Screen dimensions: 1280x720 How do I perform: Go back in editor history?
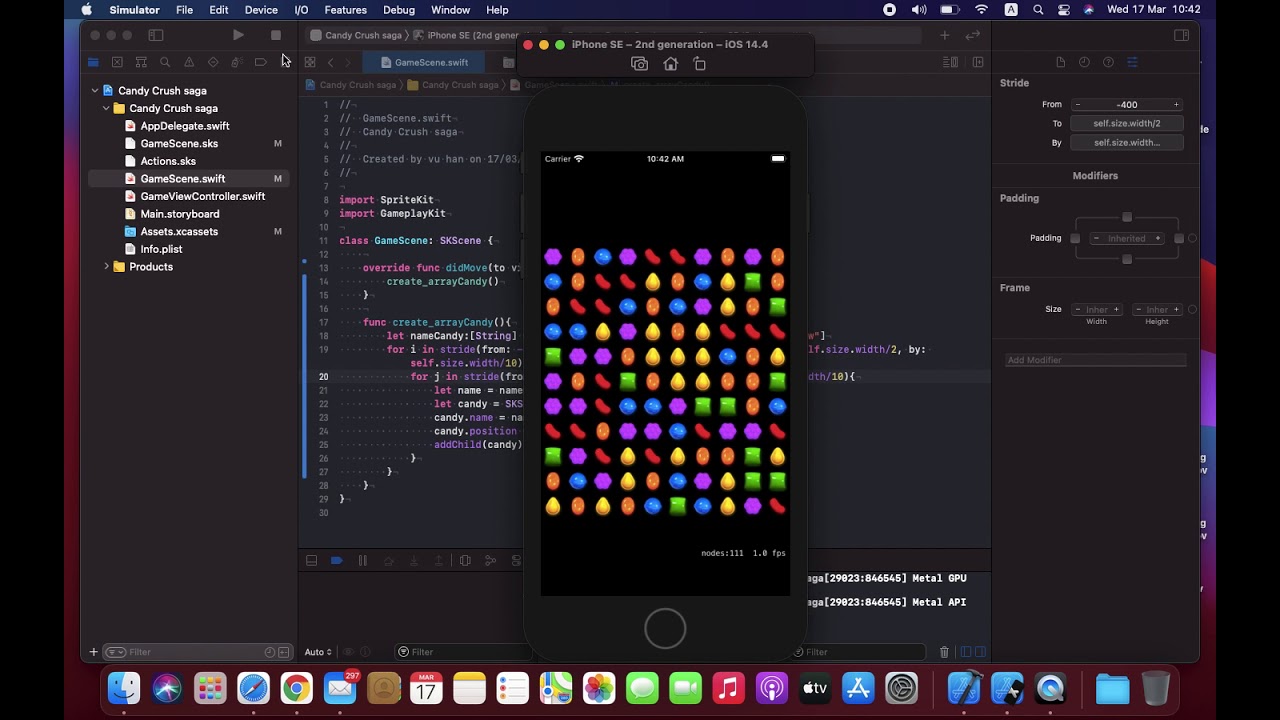click(x=330, y=62)
